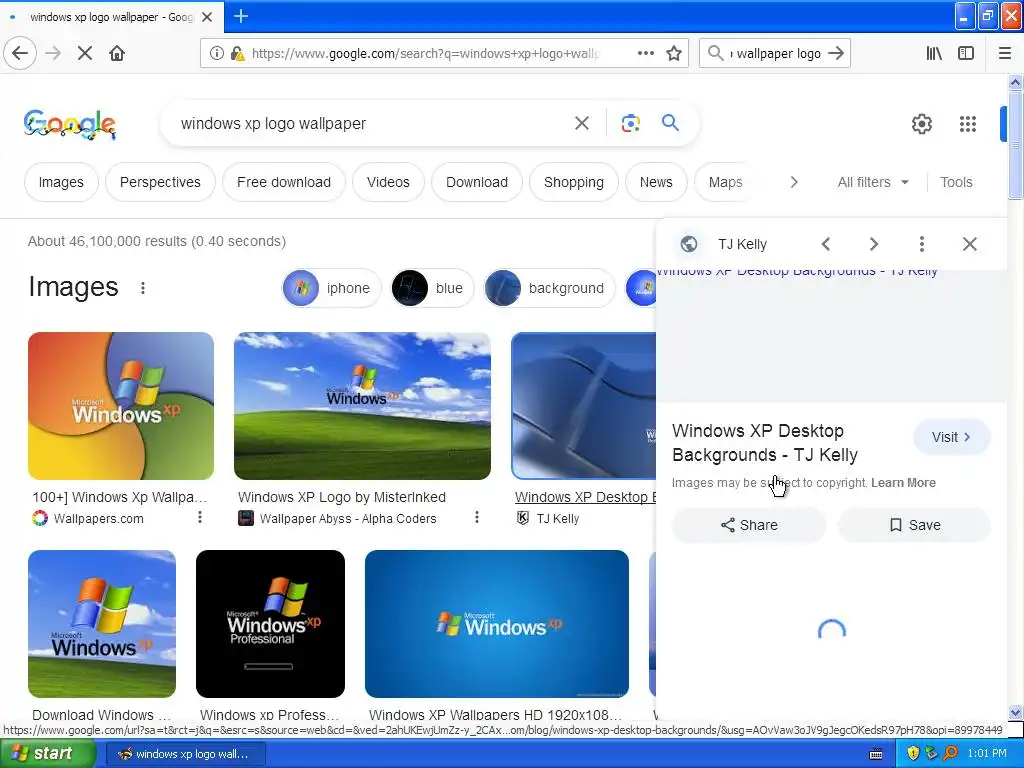The height and width of the screenshot is (768, 1024).
Task: Open 100+ Windows Xp Wallpapers thumbnail
Action: (x=121, y=406)
